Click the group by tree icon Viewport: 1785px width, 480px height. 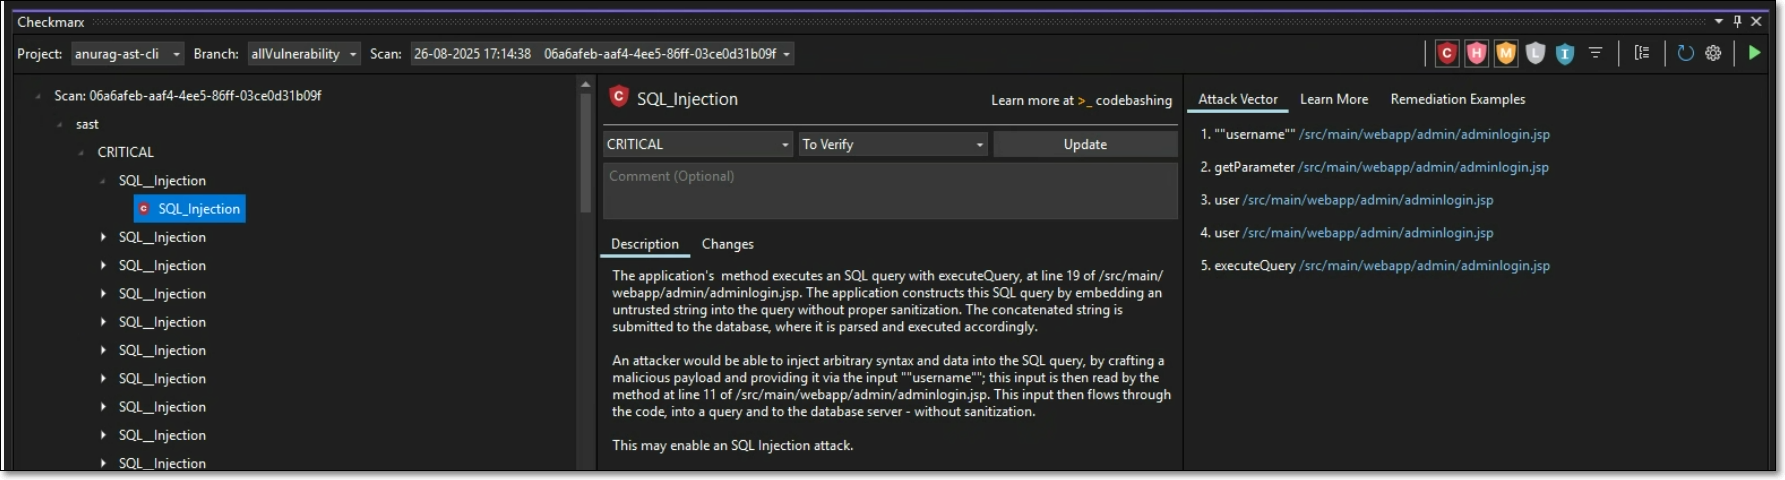(x=1642, y=54)
